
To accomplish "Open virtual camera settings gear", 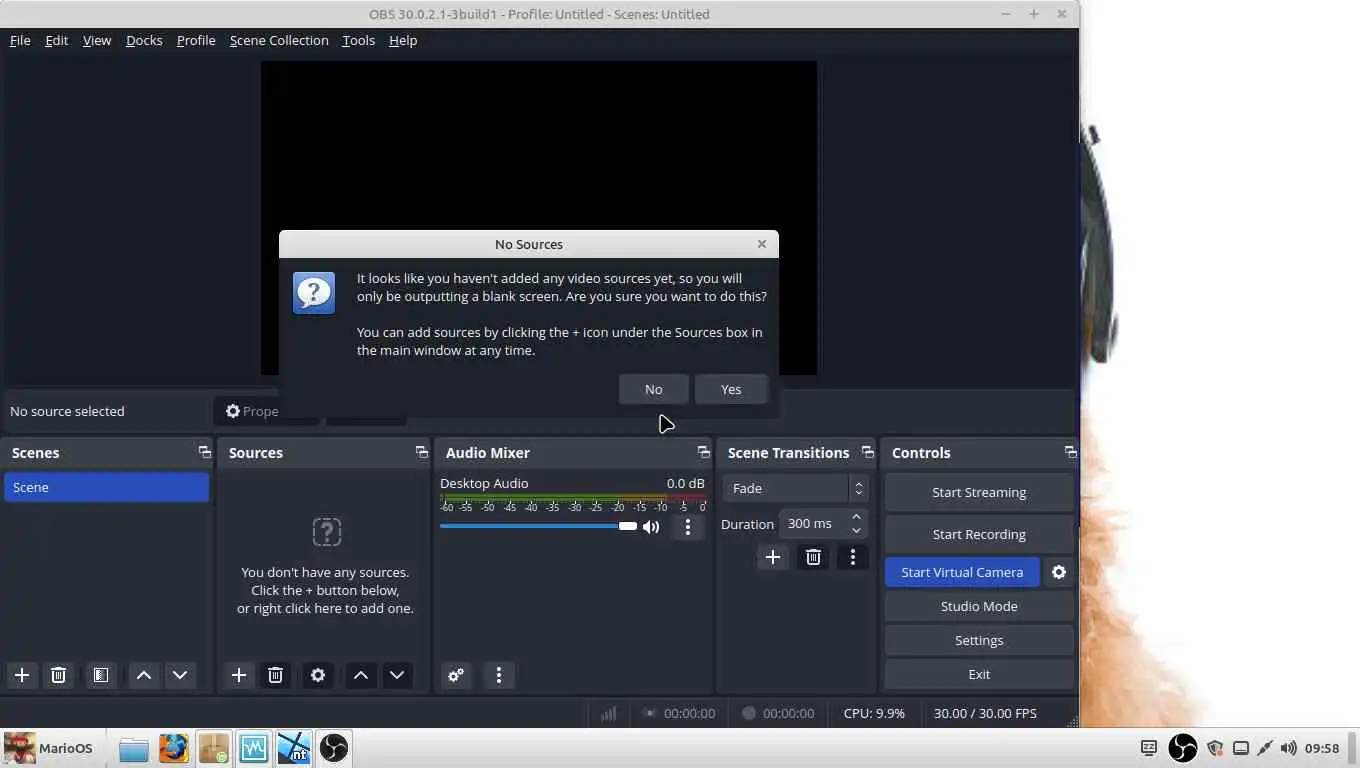I will [x=1059, y=572].
